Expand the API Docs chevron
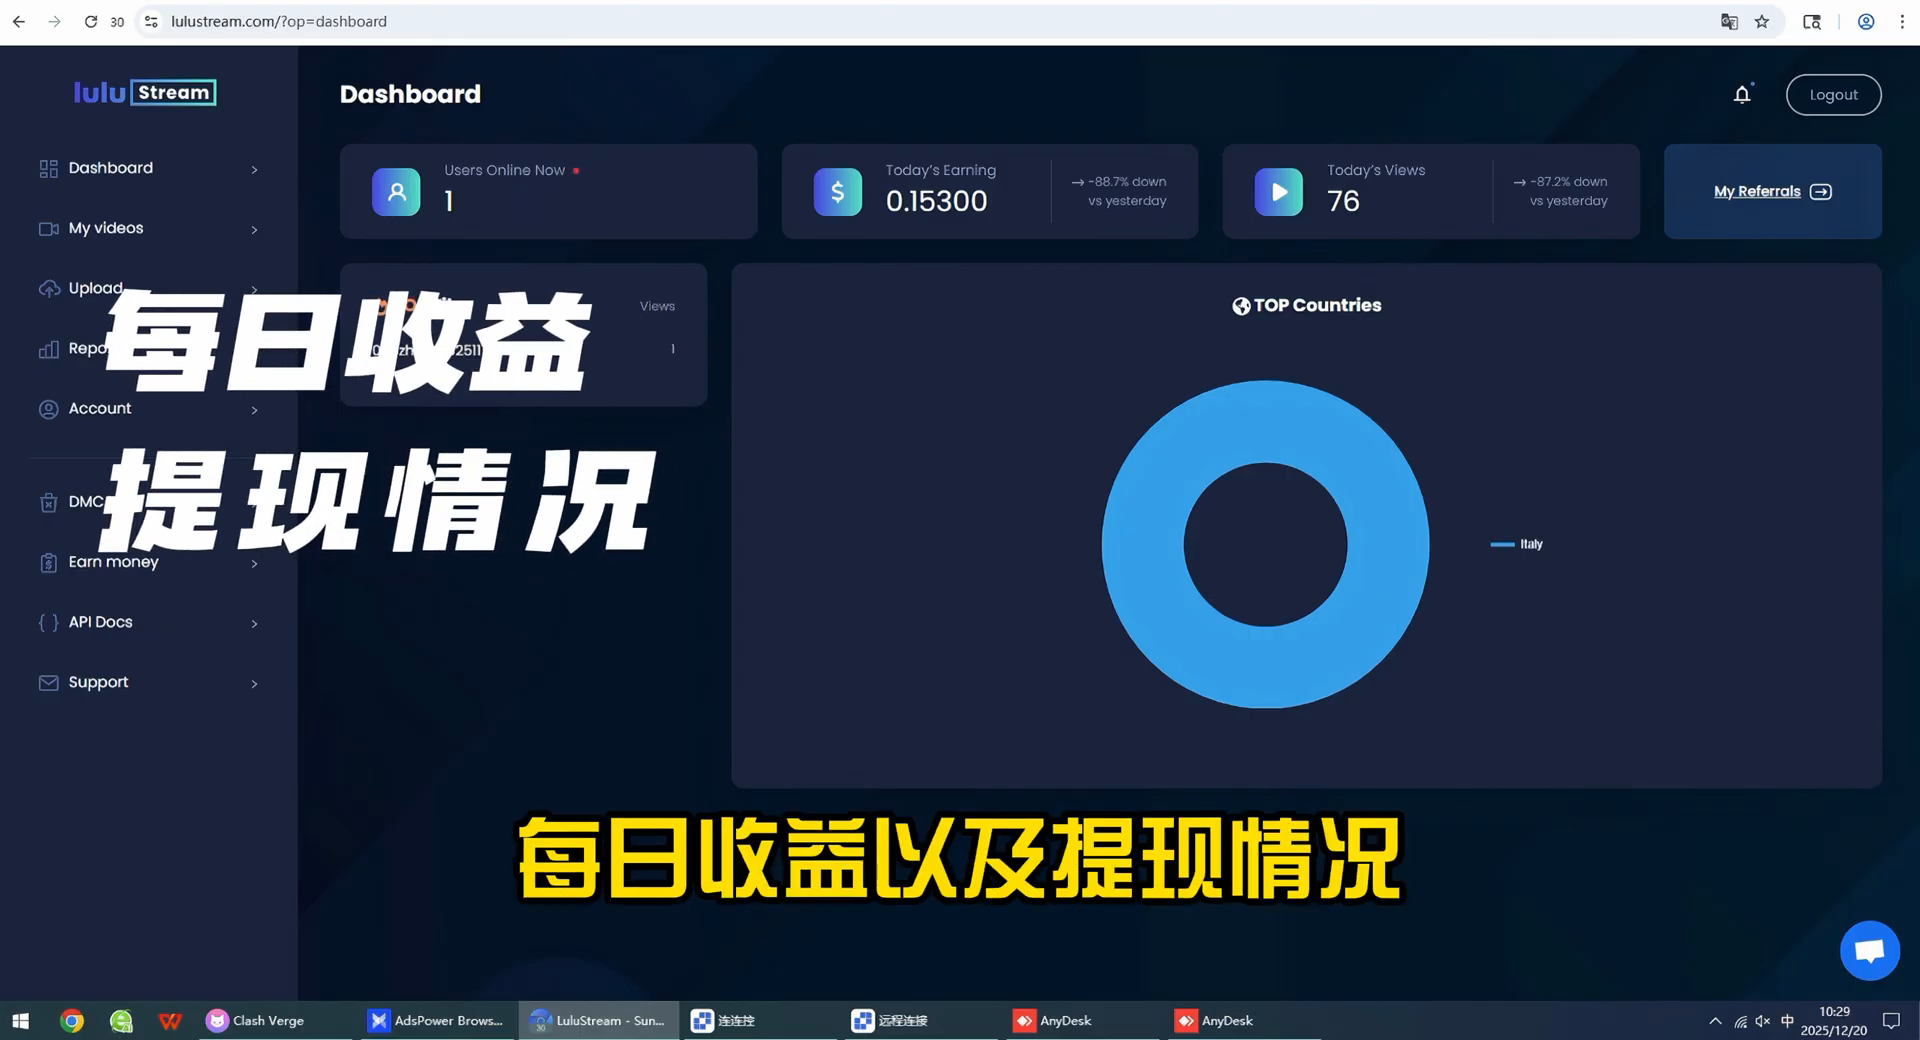 pos(254,624)
